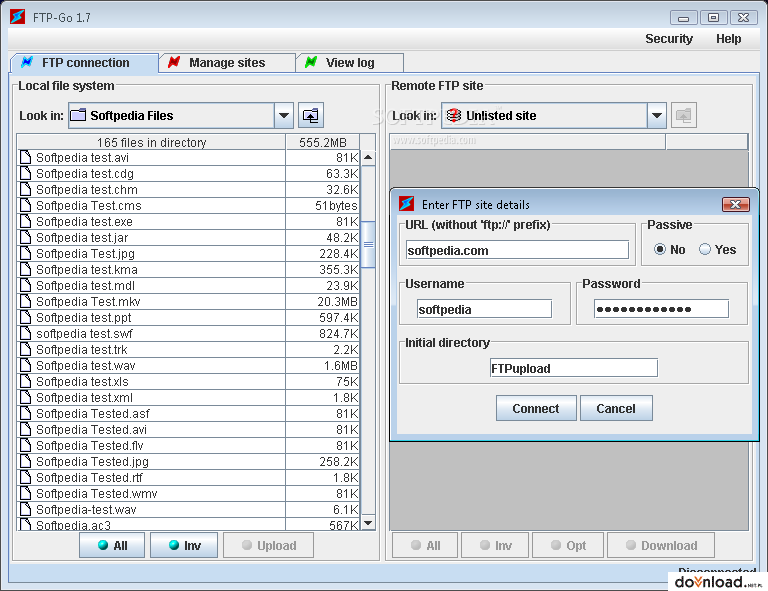
Task: Click file icon beside Softpedia test.chm
Action: (25, 189)
